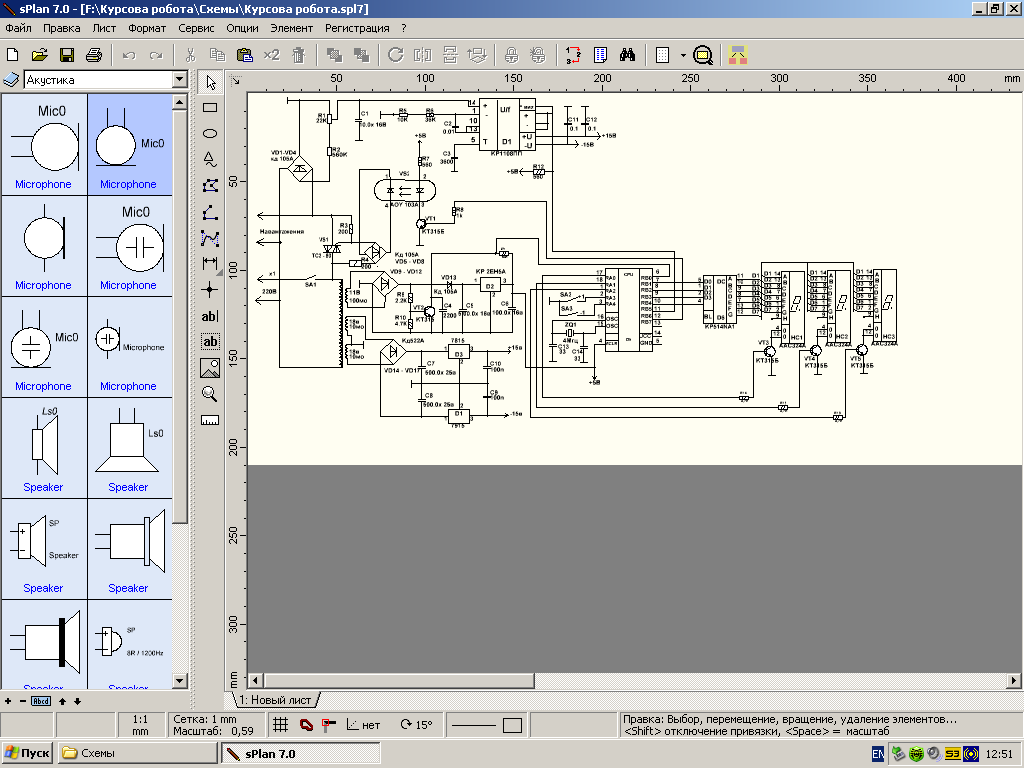The width and height of the screenshot is (1024, 768).
Task: Select the ellipse drawing tool
Action: pos(210,133)
